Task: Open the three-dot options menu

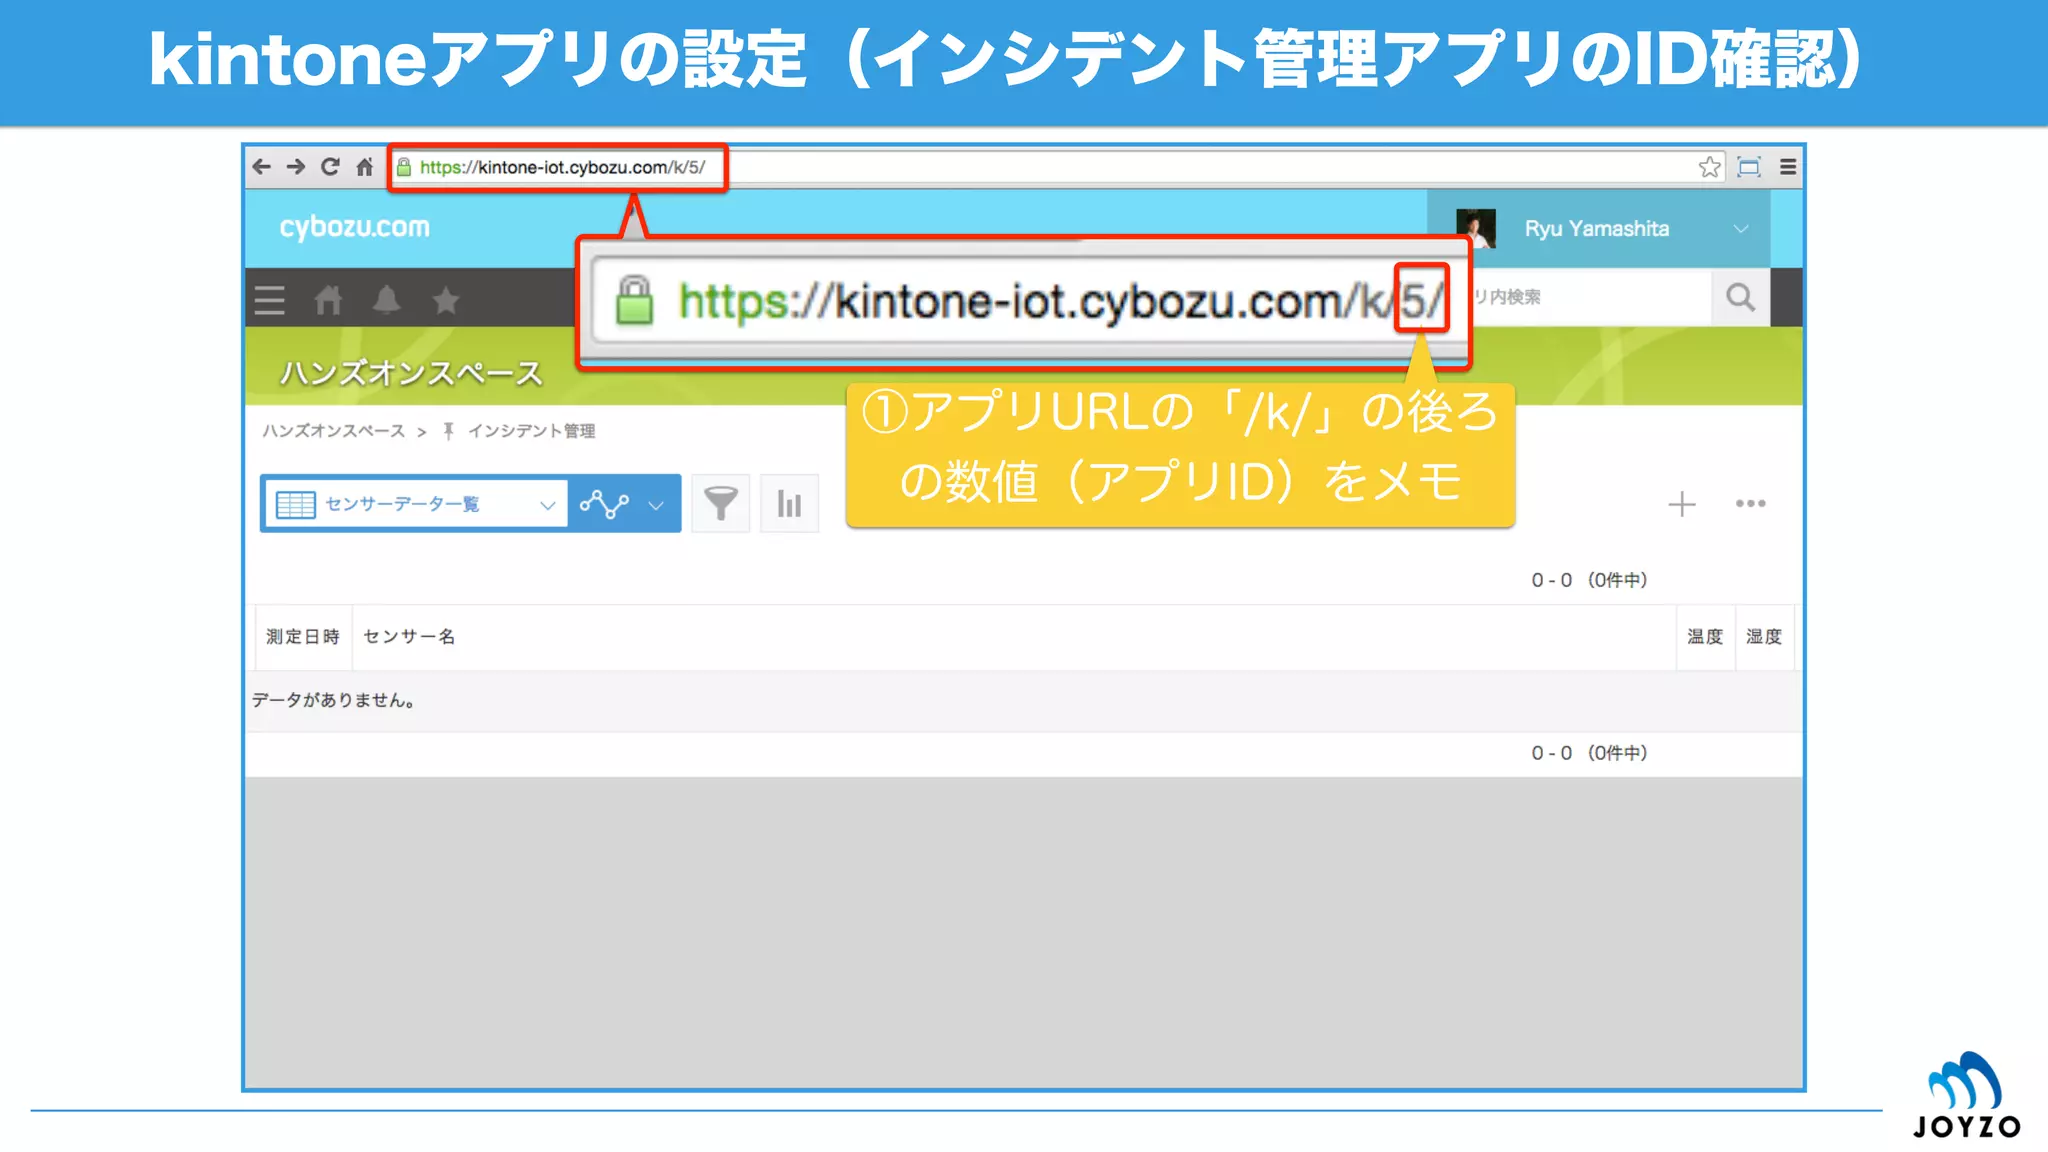Action: 1751,503
